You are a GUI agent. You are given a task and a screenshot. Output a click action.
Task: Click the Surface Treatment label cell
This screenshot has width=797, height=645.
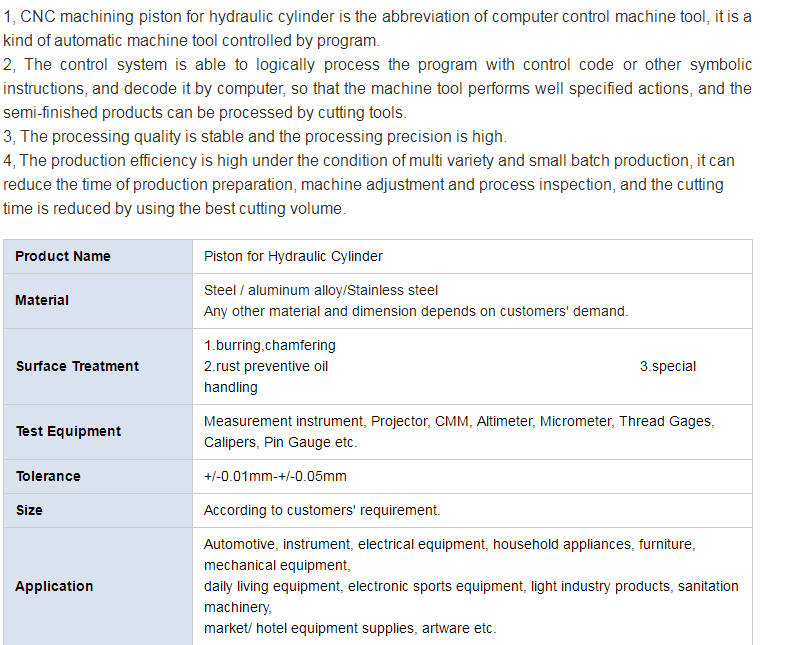click(77, 367)
